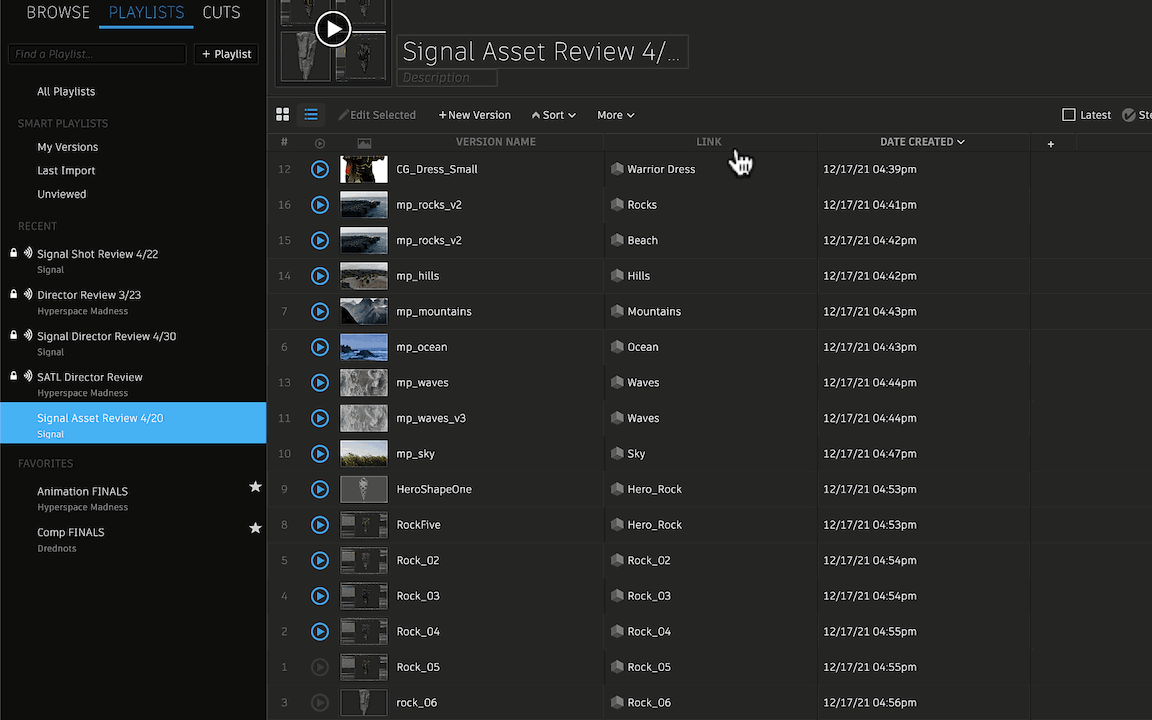Toggle playback on the Rock_05 row
1152x720 pixels.
319,667
